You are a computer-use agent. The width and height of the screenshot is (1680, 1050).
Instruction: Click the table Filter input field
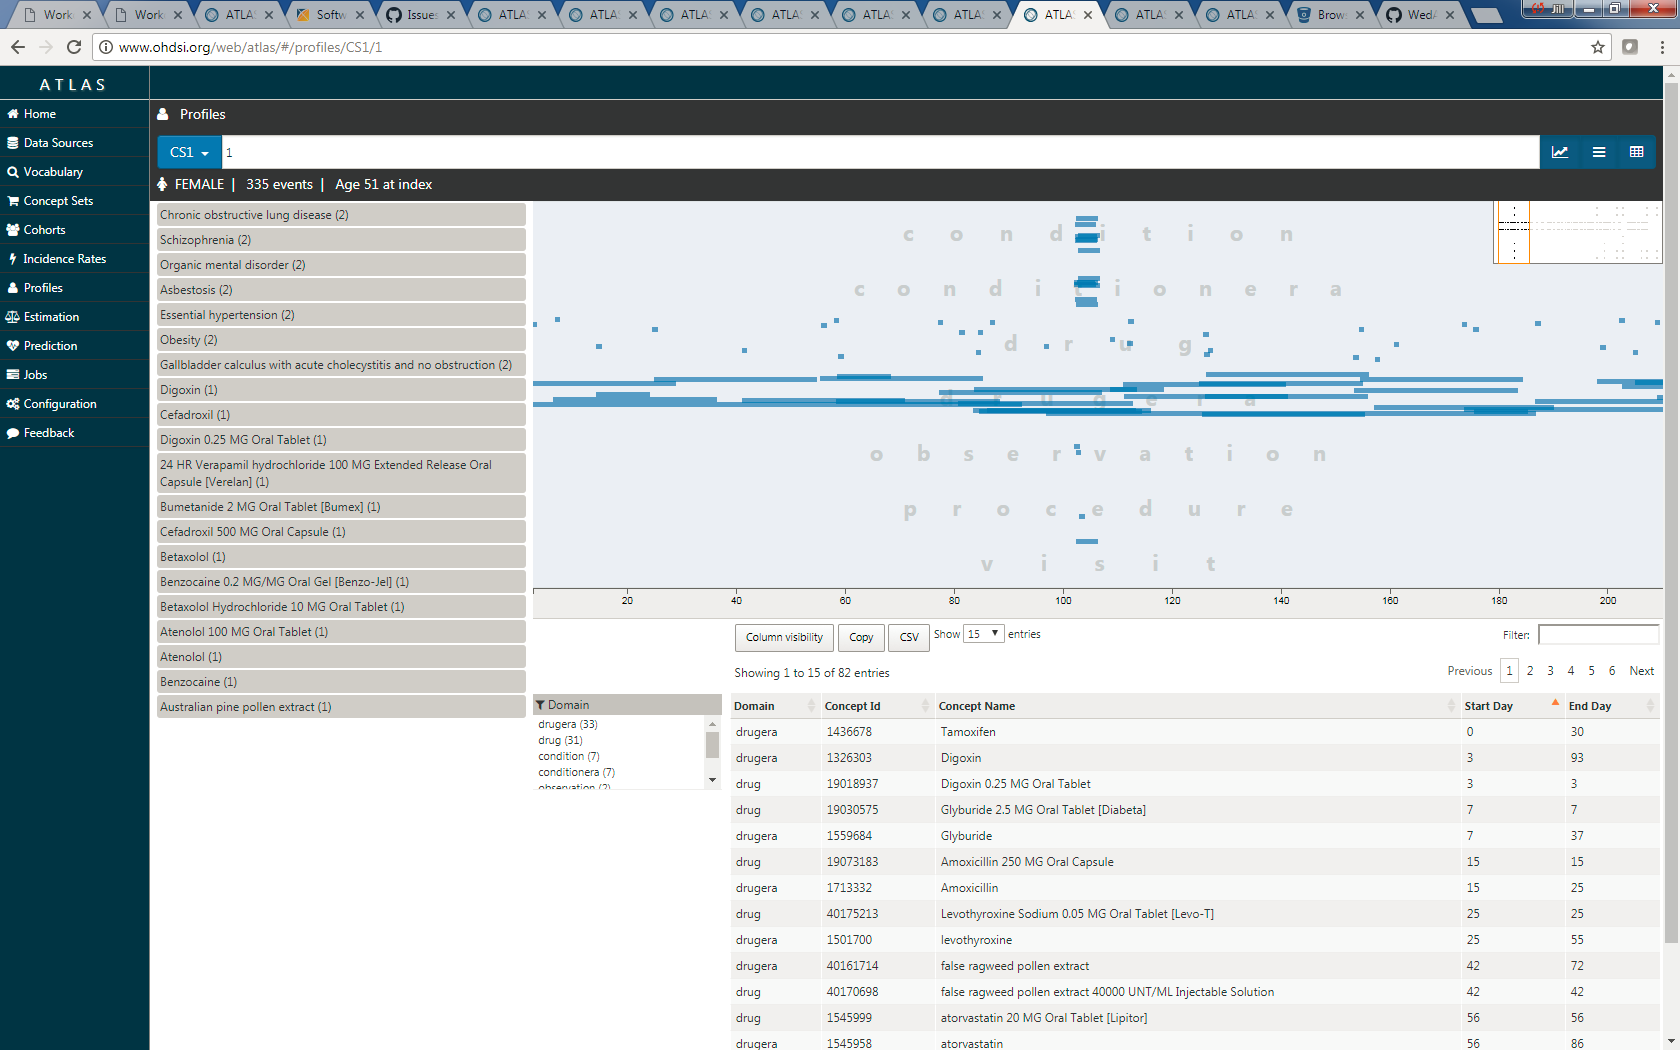point(1597,635)
